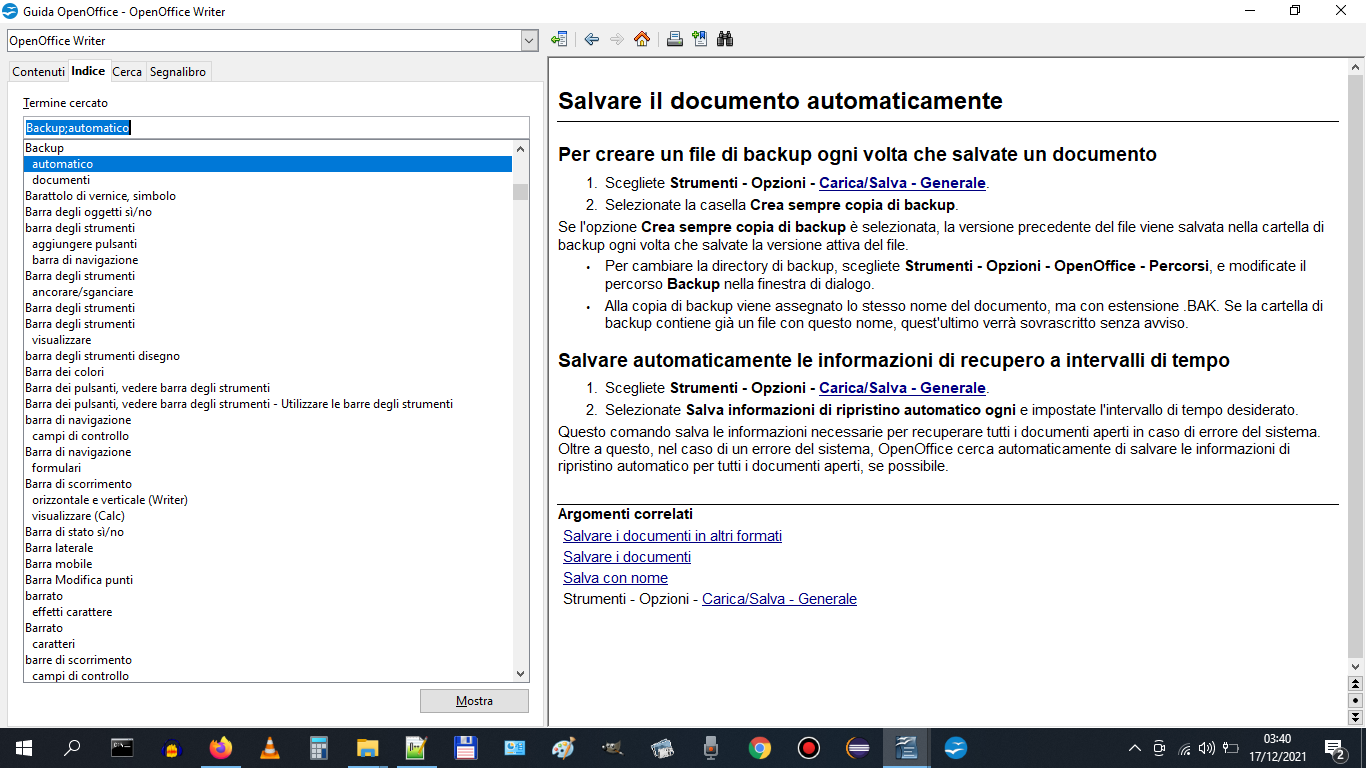Go forward with the grayed arrow icon

point(617,40)
